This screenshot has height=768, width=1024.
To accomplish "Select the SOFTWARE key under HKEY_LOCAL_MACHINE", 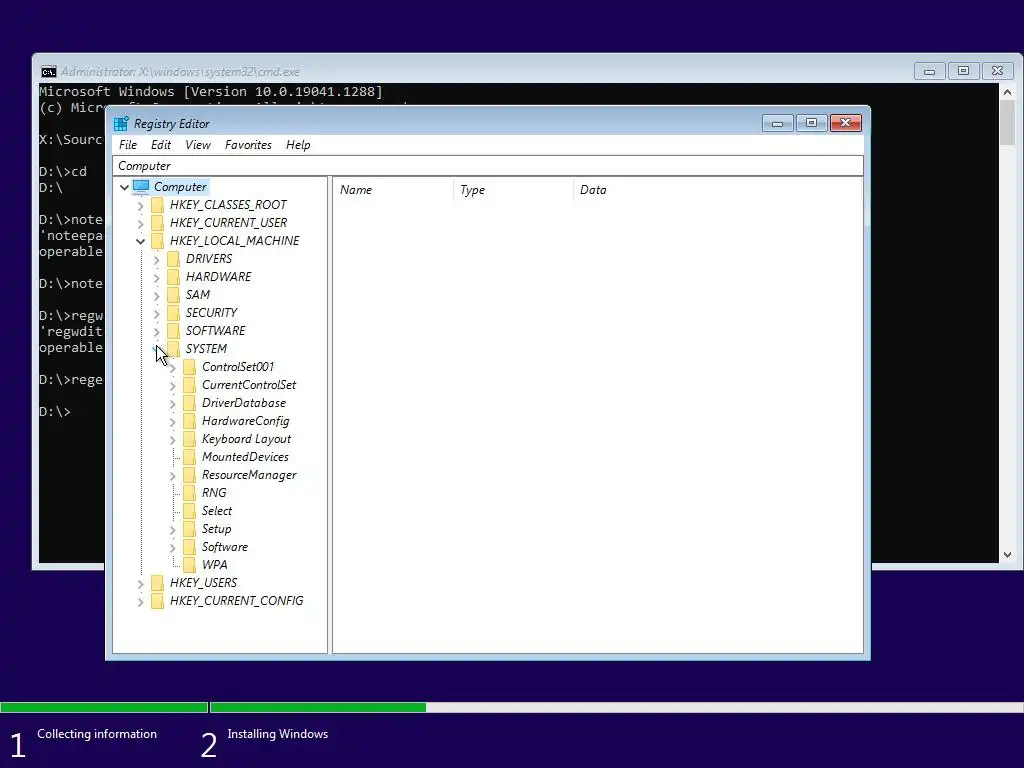I will click(216, 330).
